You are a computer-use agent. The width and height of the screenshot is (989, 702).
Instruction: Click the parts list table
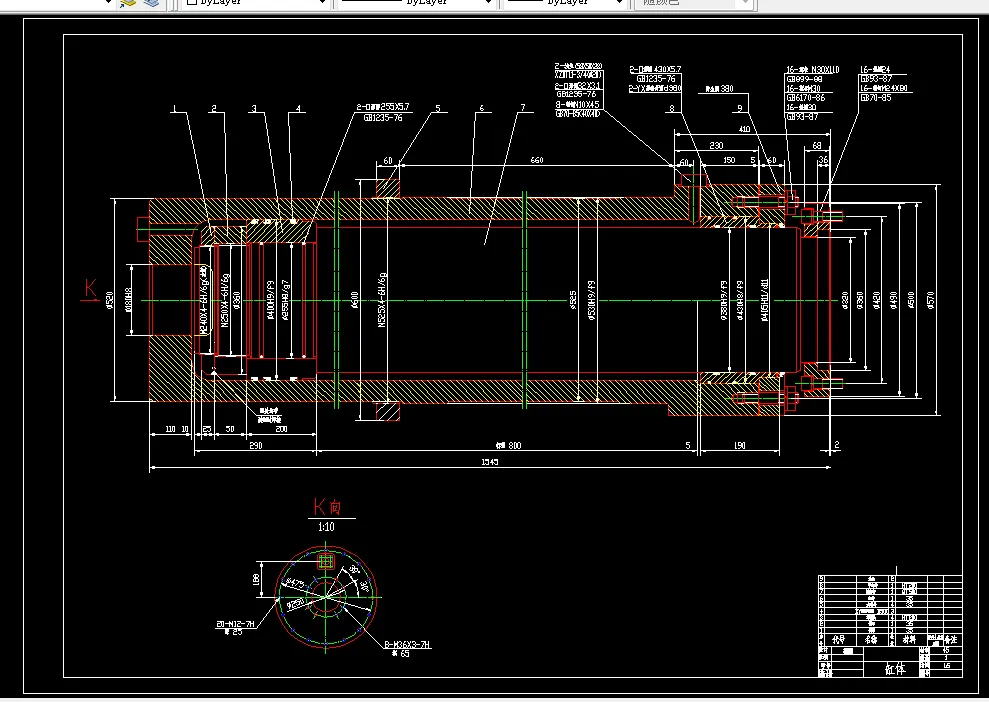pyautogui.click(x=890, y=611)
